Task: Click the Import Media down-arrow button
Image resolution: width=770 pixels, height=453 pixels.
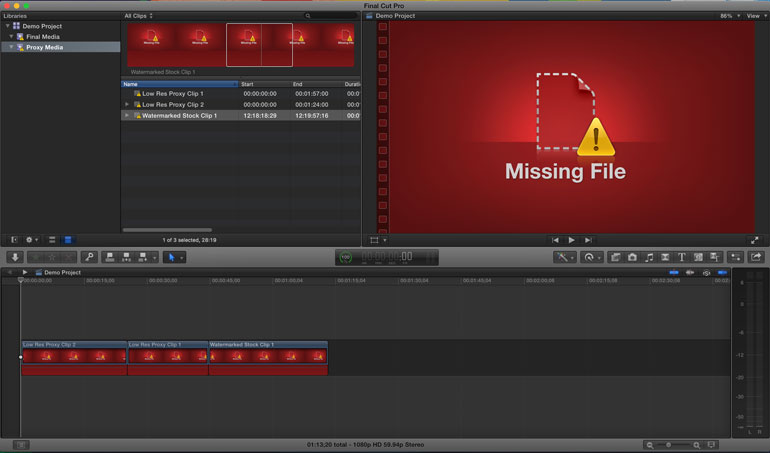Action: (15, 257)
